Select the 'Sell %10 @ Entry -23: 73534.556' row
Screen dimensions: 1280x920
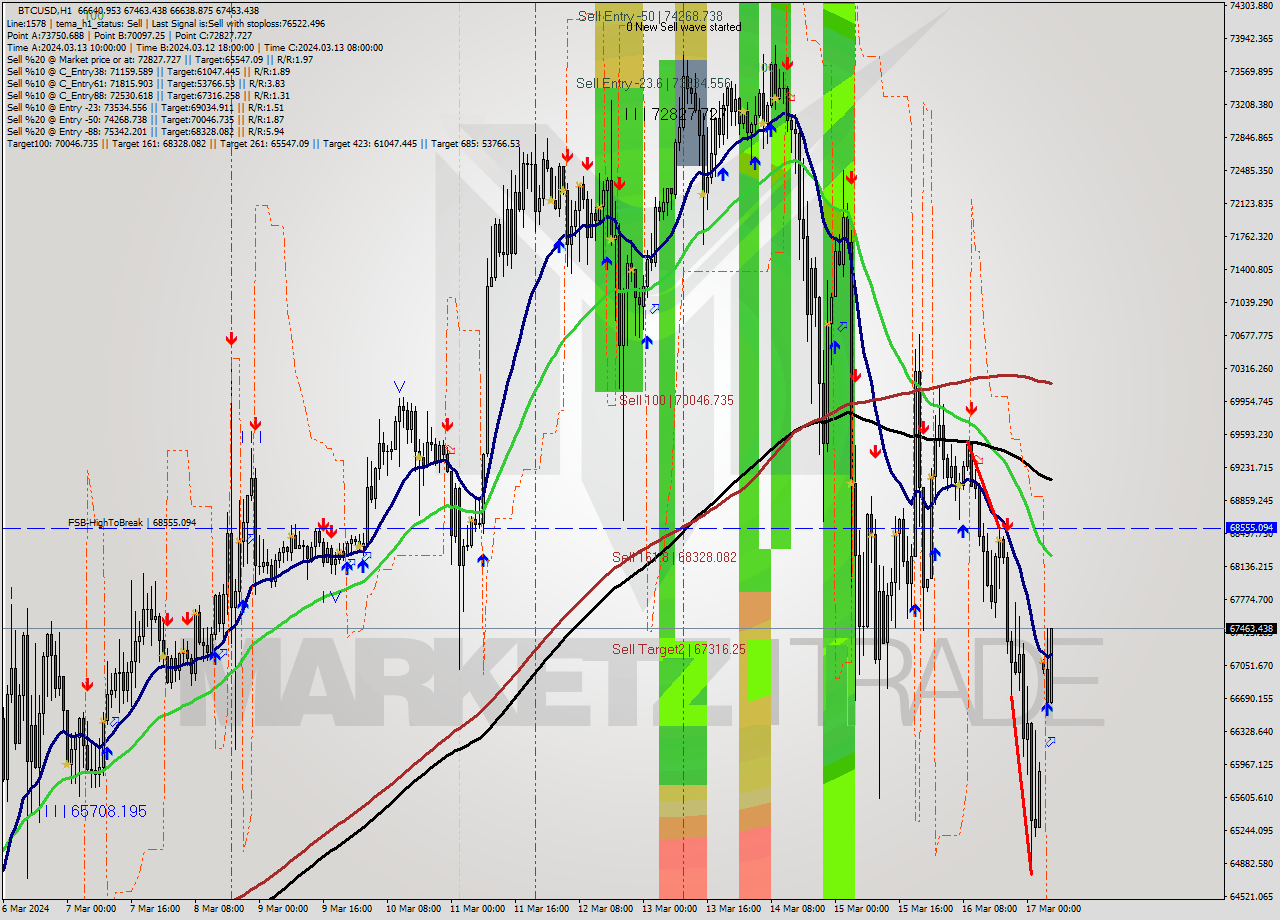[145, 107]
